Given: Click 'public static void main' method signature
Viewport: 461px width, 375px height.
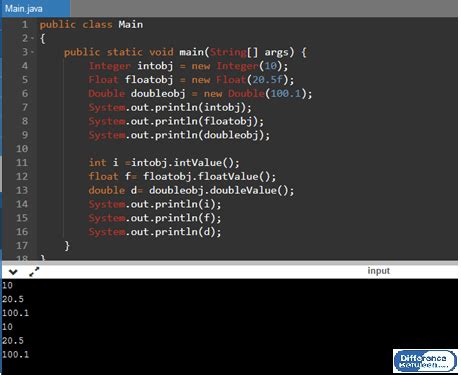Looking at the screenshot, I should click(x=185, y=52).
